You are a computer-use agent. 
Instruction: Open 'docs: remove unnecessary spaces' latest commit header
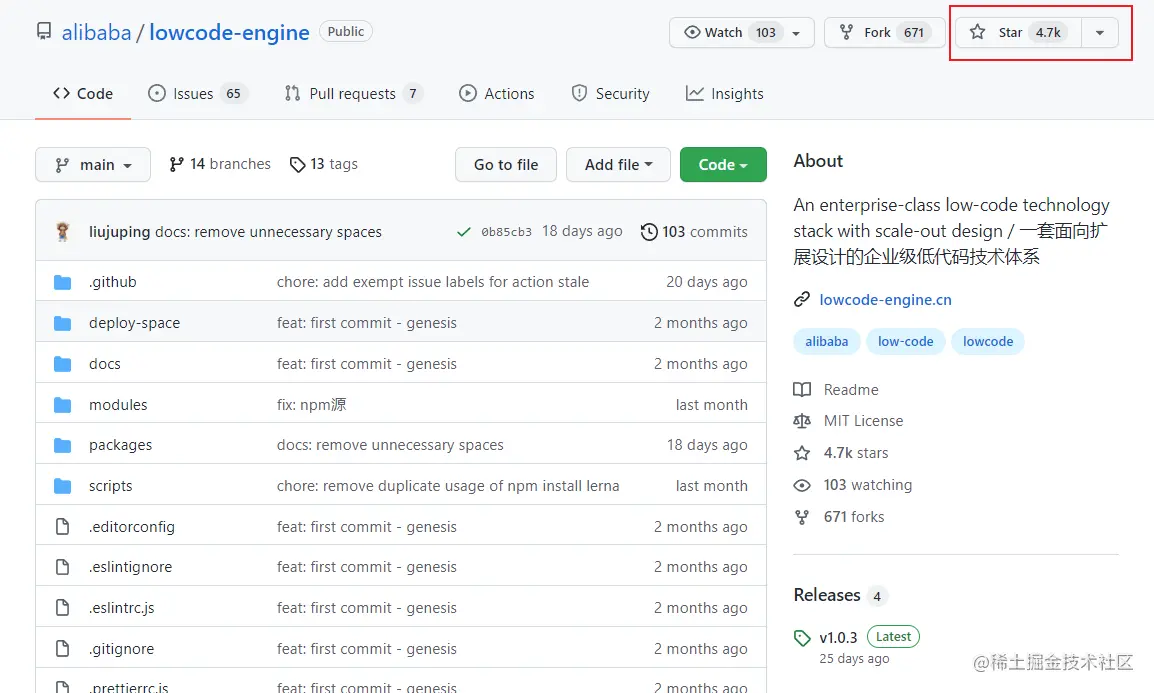point(269,232)
